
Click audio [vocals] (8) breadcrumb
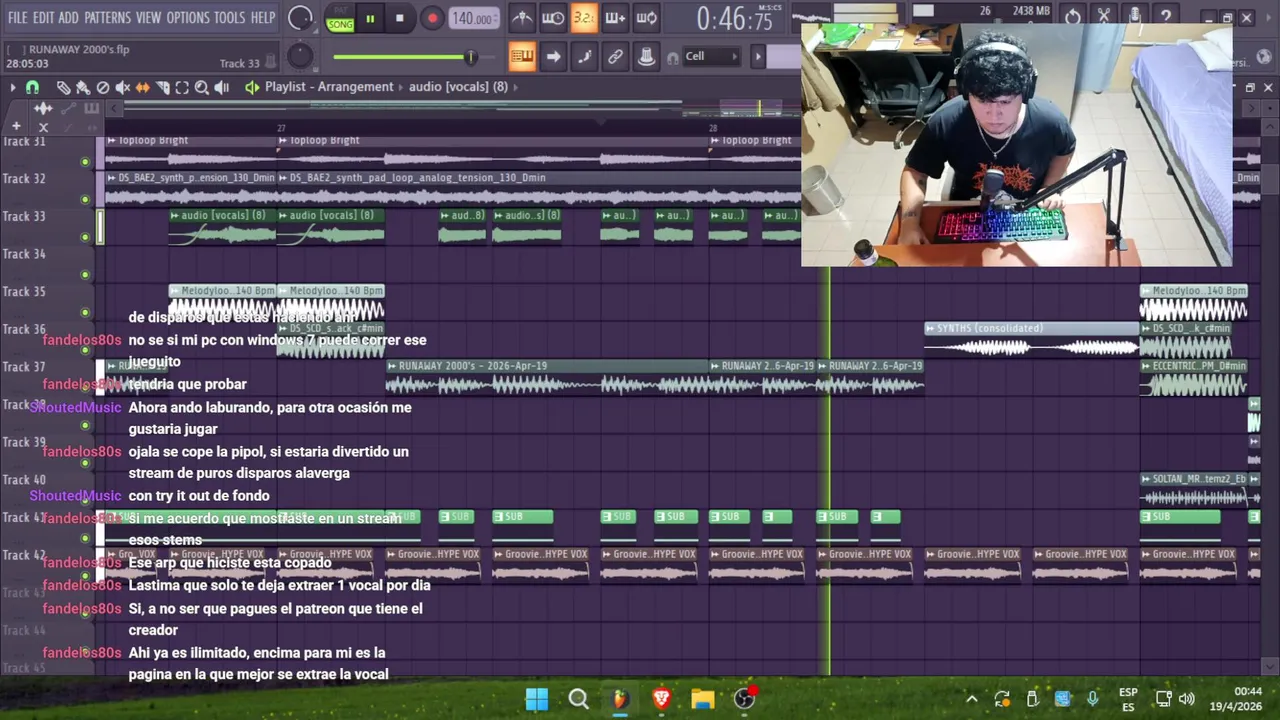[458, 87]
